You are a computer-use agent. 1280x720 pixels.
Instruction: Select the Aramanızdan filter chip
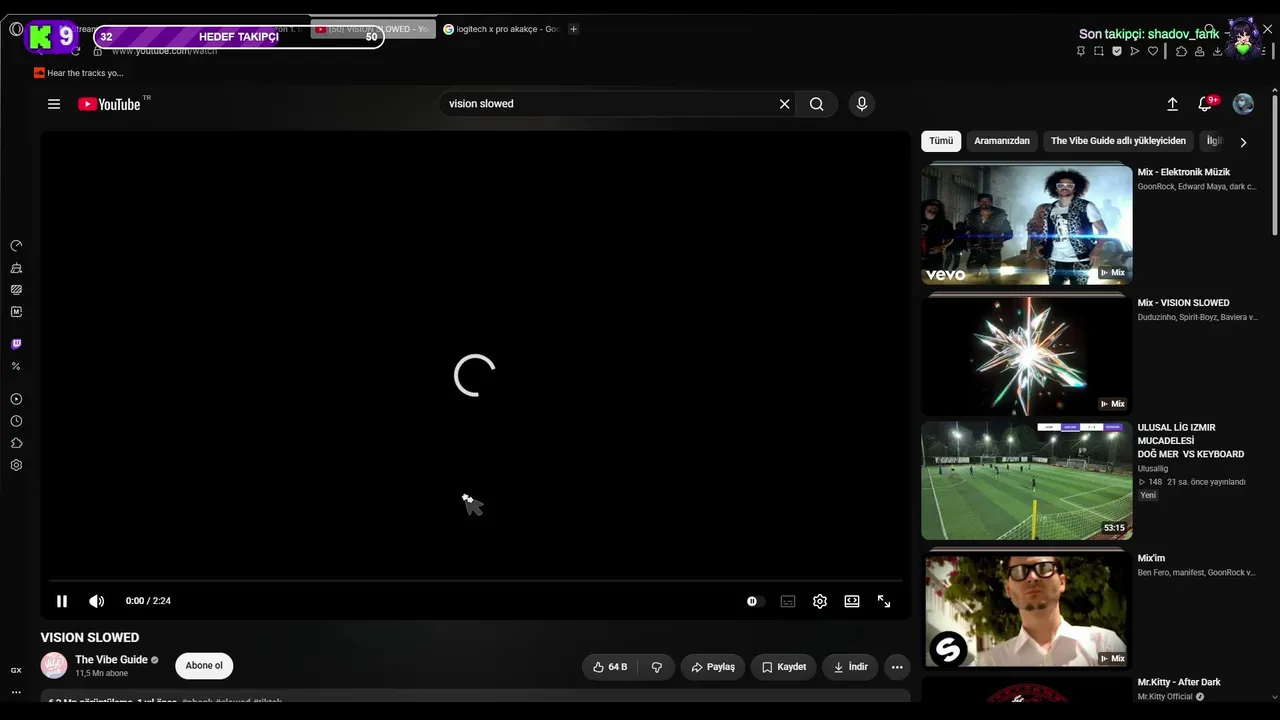(1002, 141)
